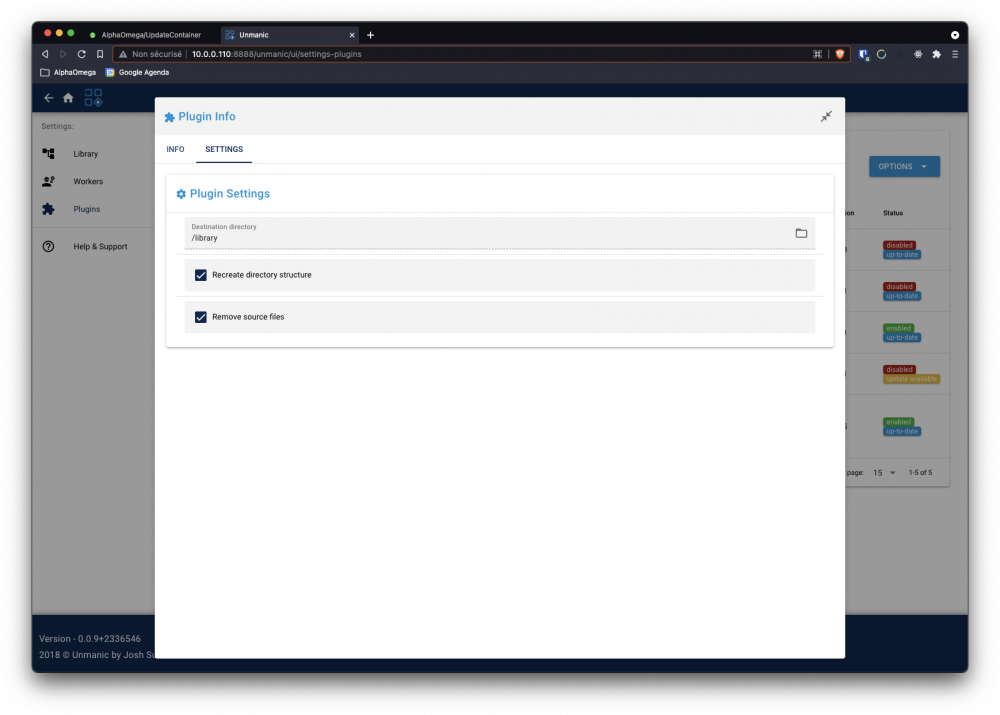The image size is (1000, 715).
Task: Click the 1-5 of 5 pagination text
Action: tap(920, 473)
